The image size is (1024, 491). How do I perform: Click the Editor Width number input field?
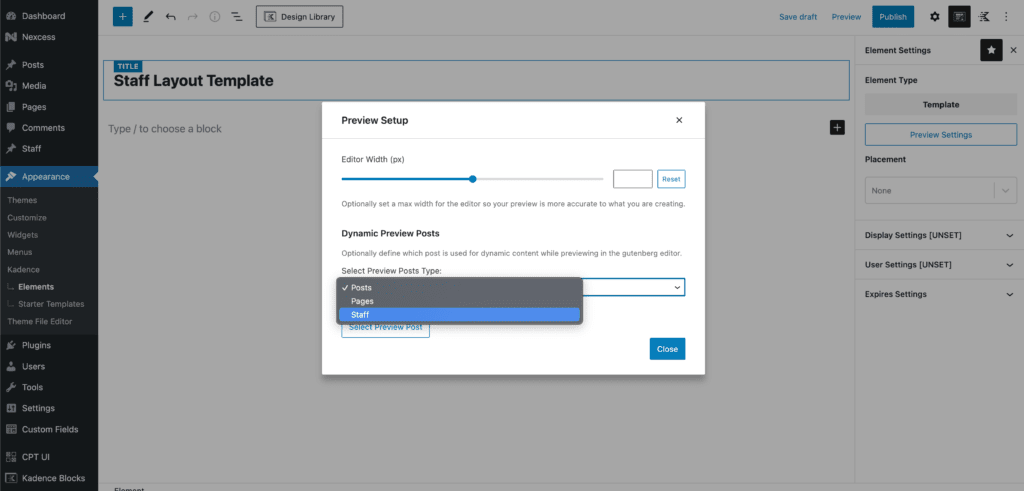point(633,179)
